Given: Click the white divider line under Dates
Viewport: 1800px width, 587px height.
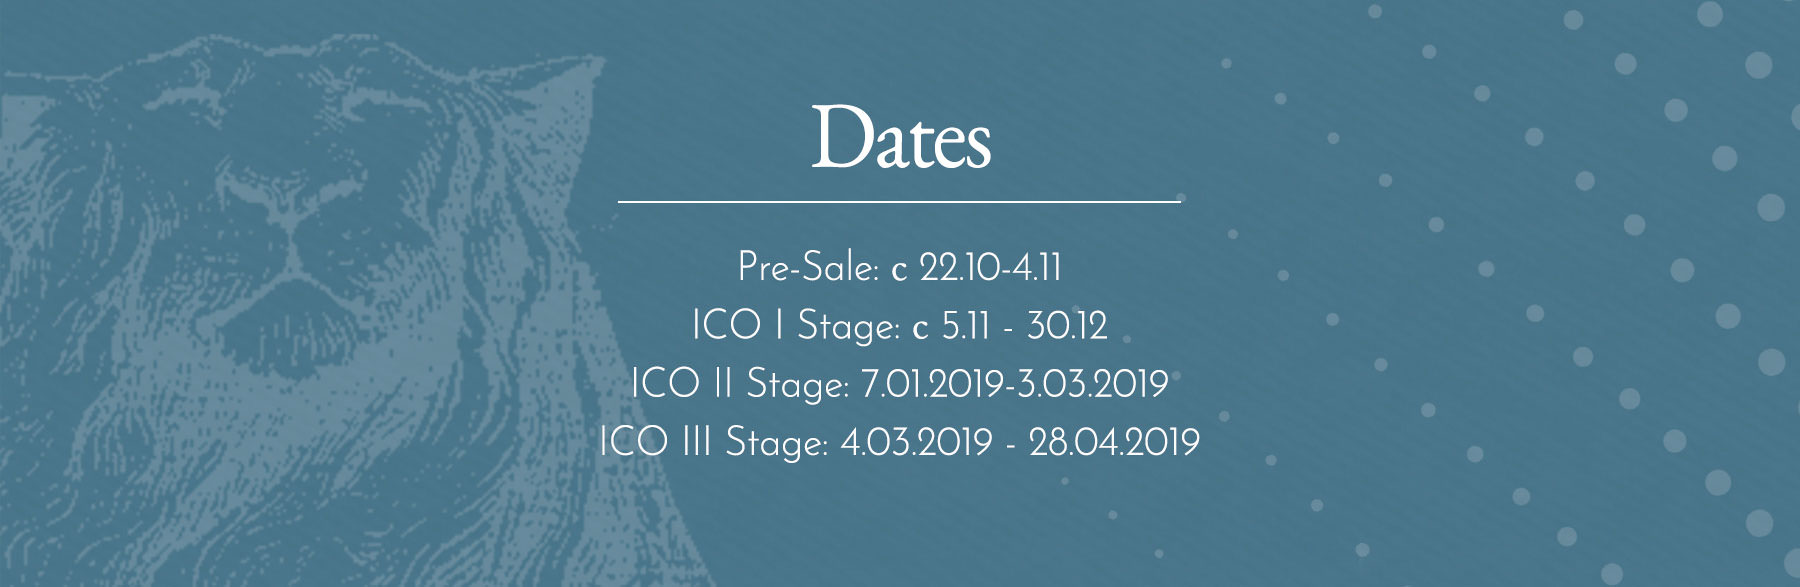Looking at the screenshot, I should [x=899, y=201].
